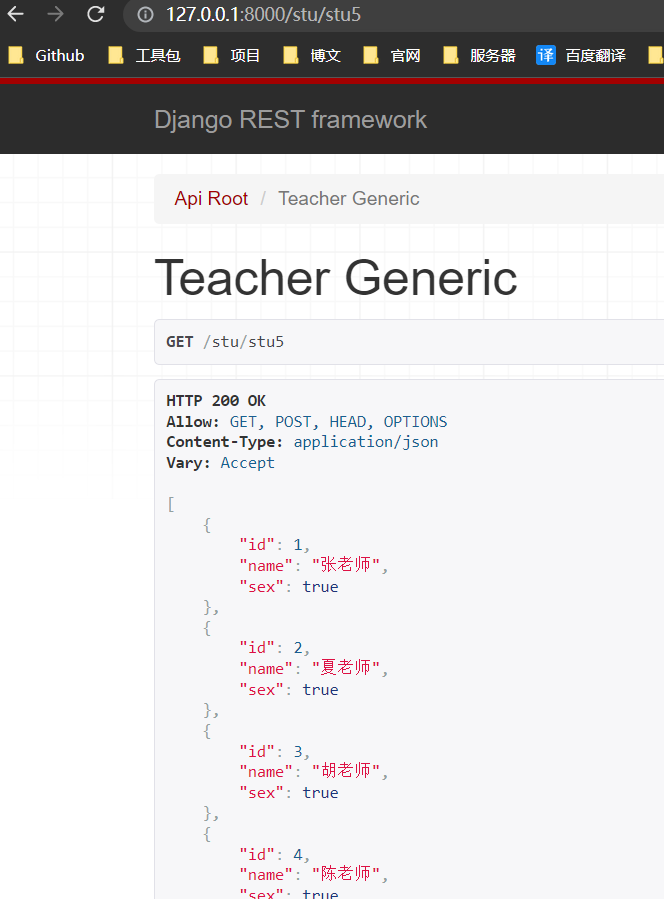Click the Django REST framework brand link
Screen dimensions: 664x899
coord(290,120)
